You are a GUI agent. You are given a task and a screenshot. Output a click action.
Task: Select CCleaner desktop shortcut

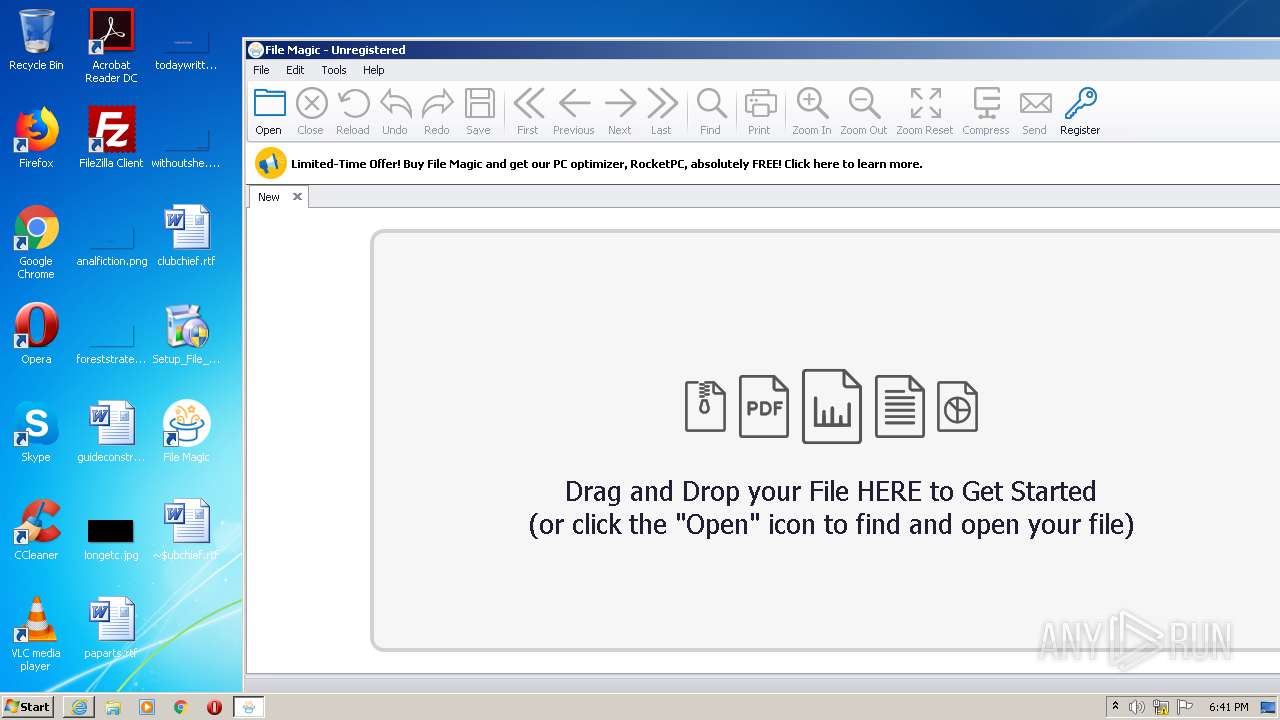click(36, 530)
